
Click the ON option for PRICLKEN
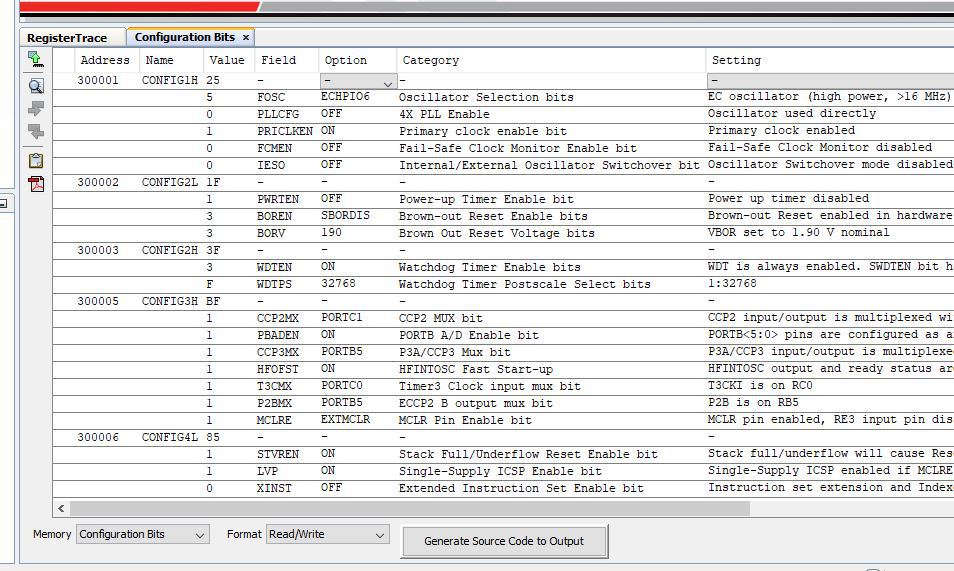point(328,130)
